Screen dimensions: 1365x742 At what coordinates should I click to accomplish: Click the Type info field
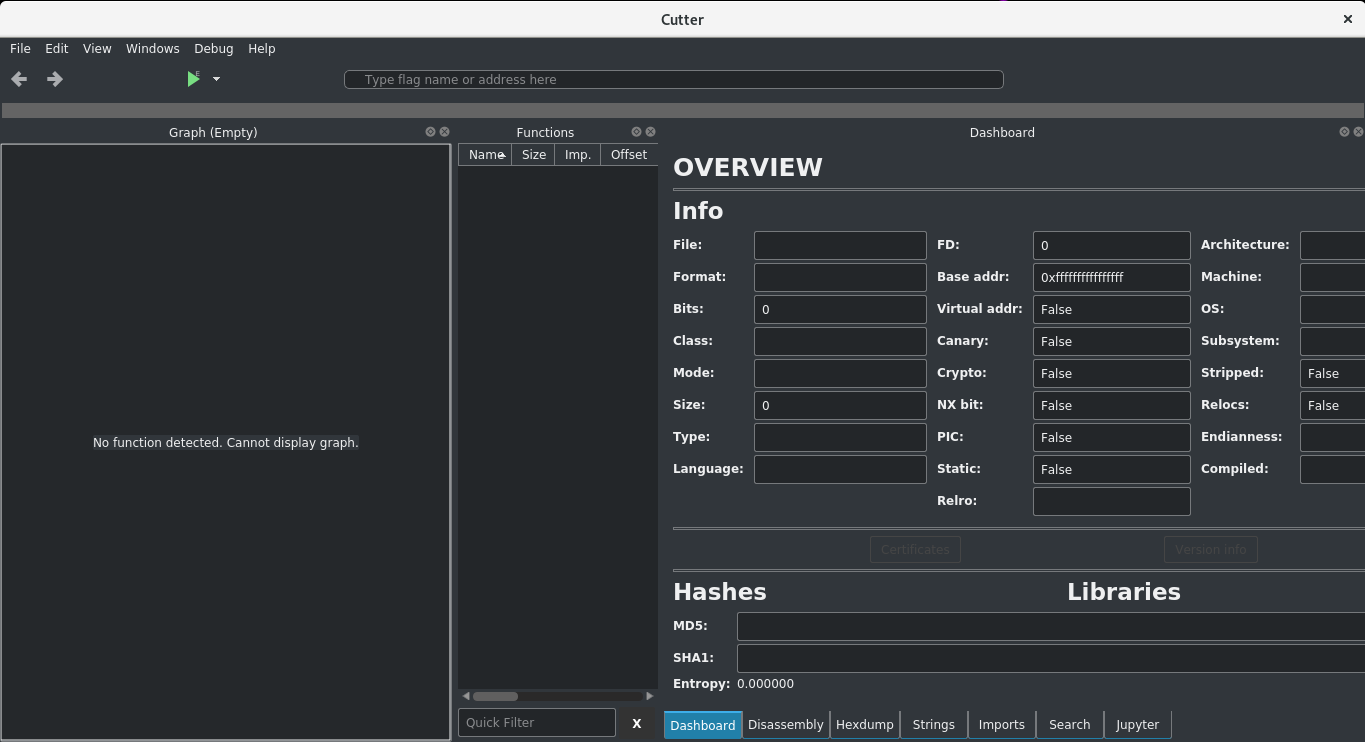840,437
